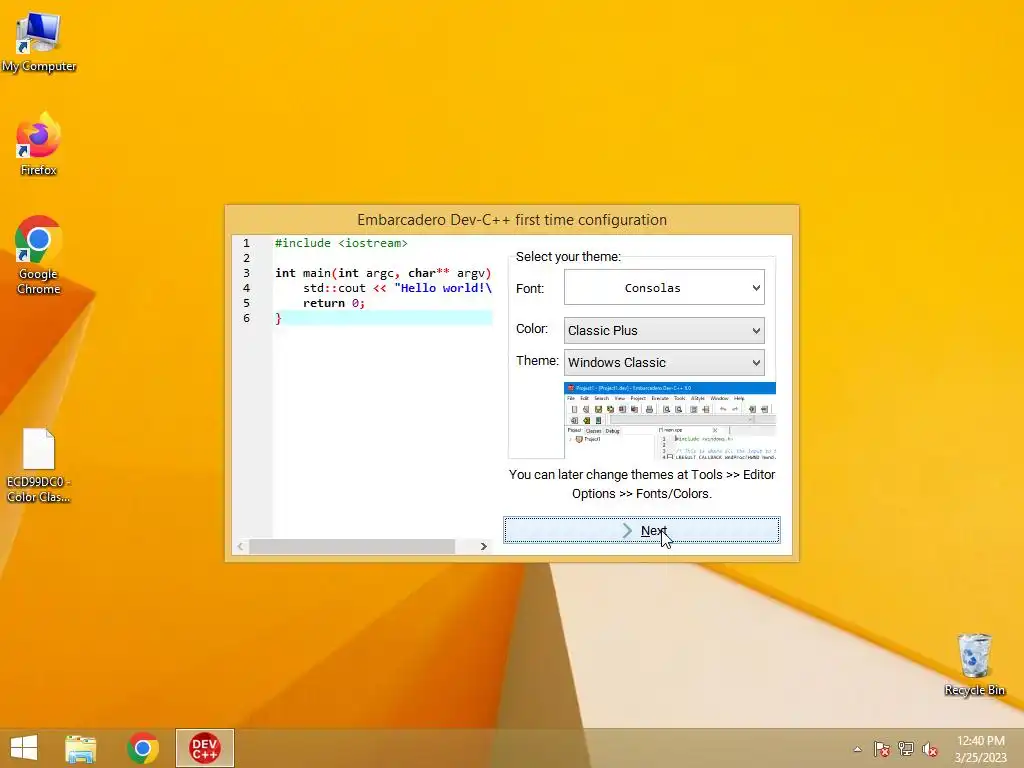
Task: Click the 'Select your theme:' label
Action: tap(568, 257)
